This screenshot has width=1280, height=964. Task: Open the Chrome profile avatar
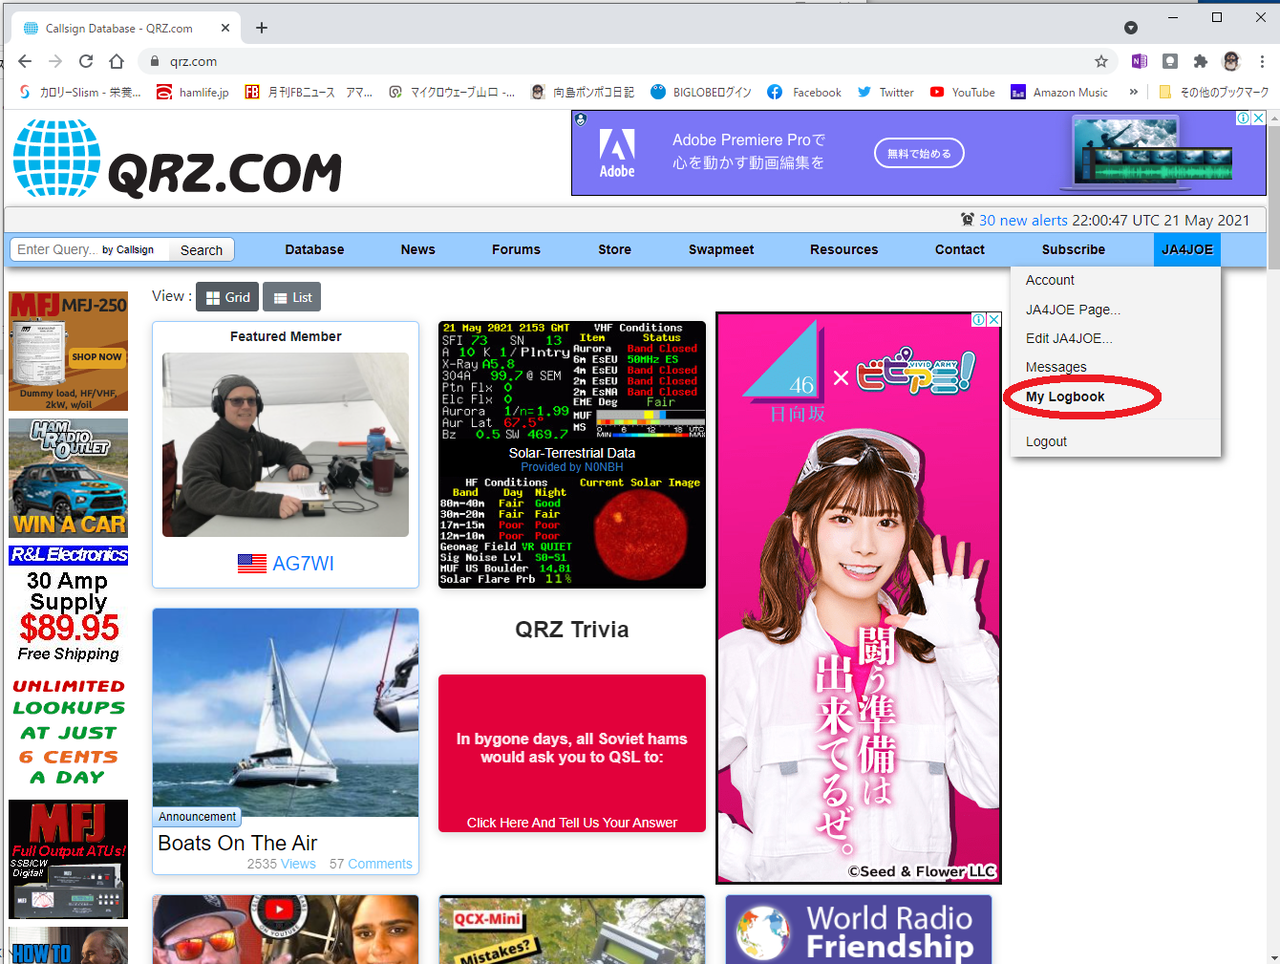[x=1231, y=61]
